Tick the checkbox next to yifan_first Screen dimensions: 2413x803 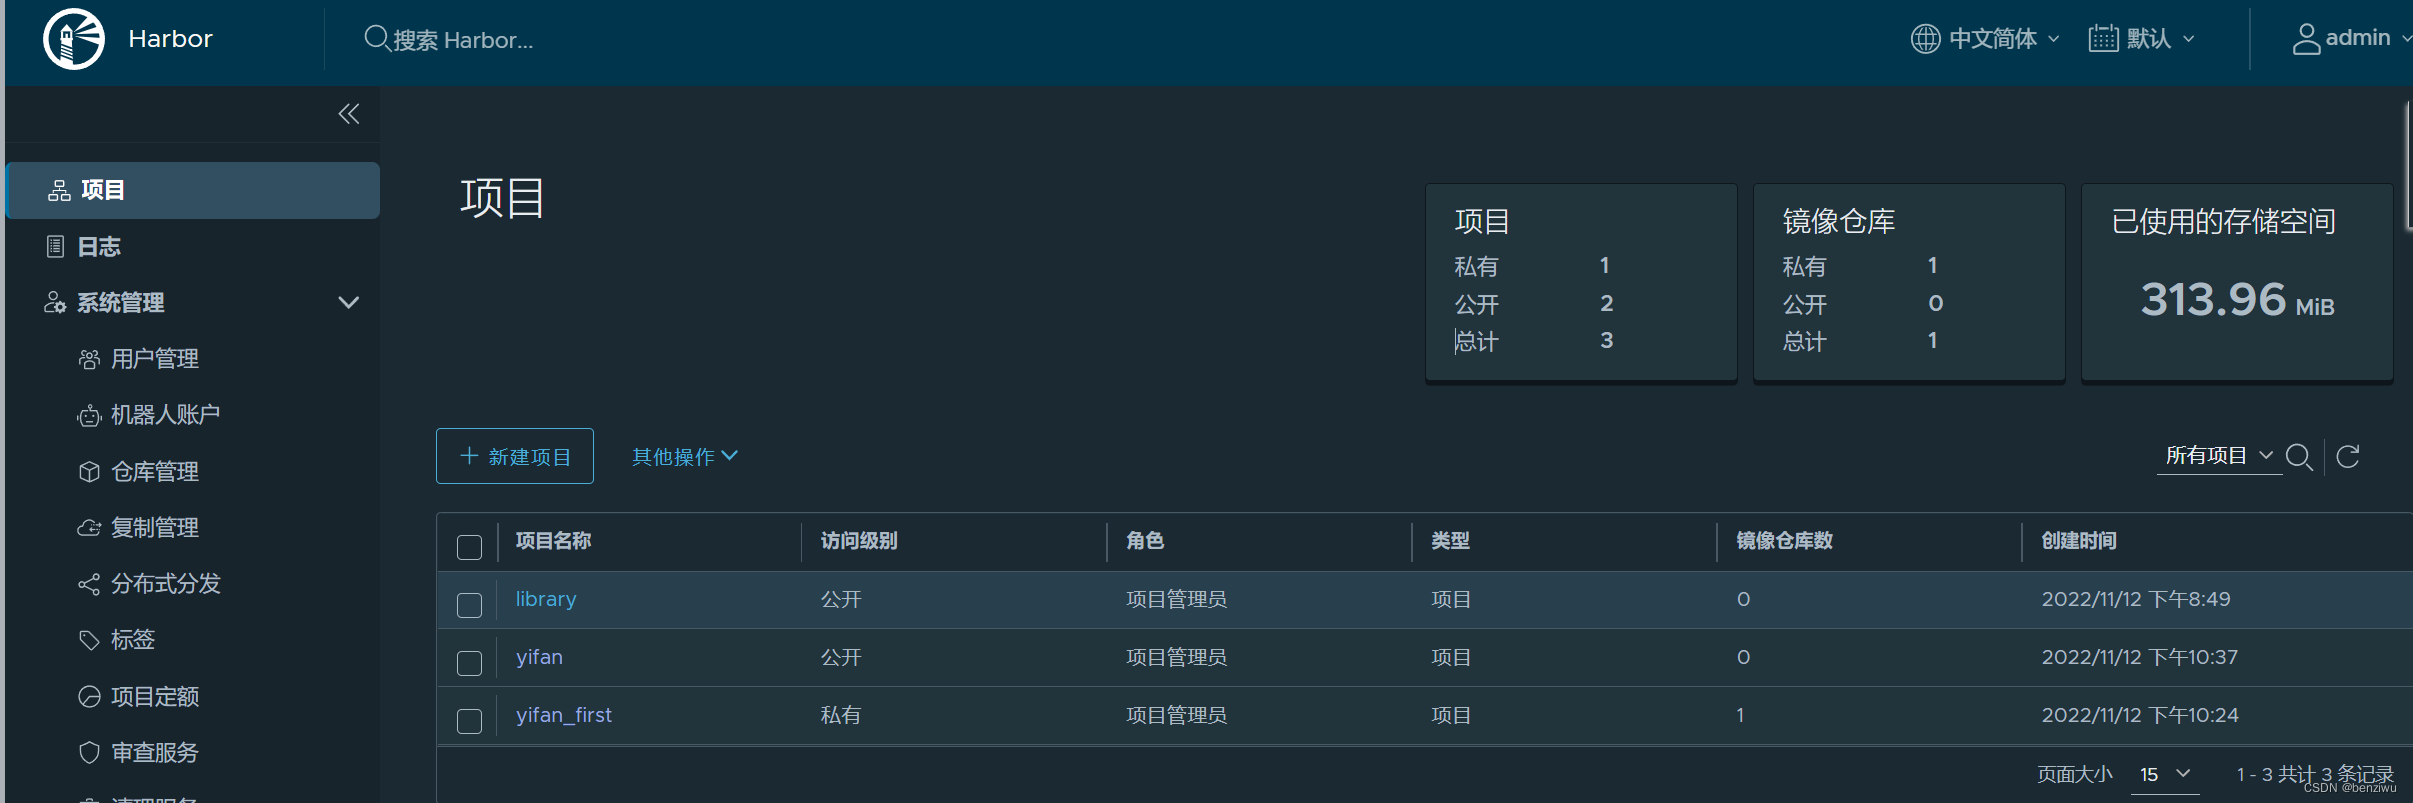pos(469,721)
